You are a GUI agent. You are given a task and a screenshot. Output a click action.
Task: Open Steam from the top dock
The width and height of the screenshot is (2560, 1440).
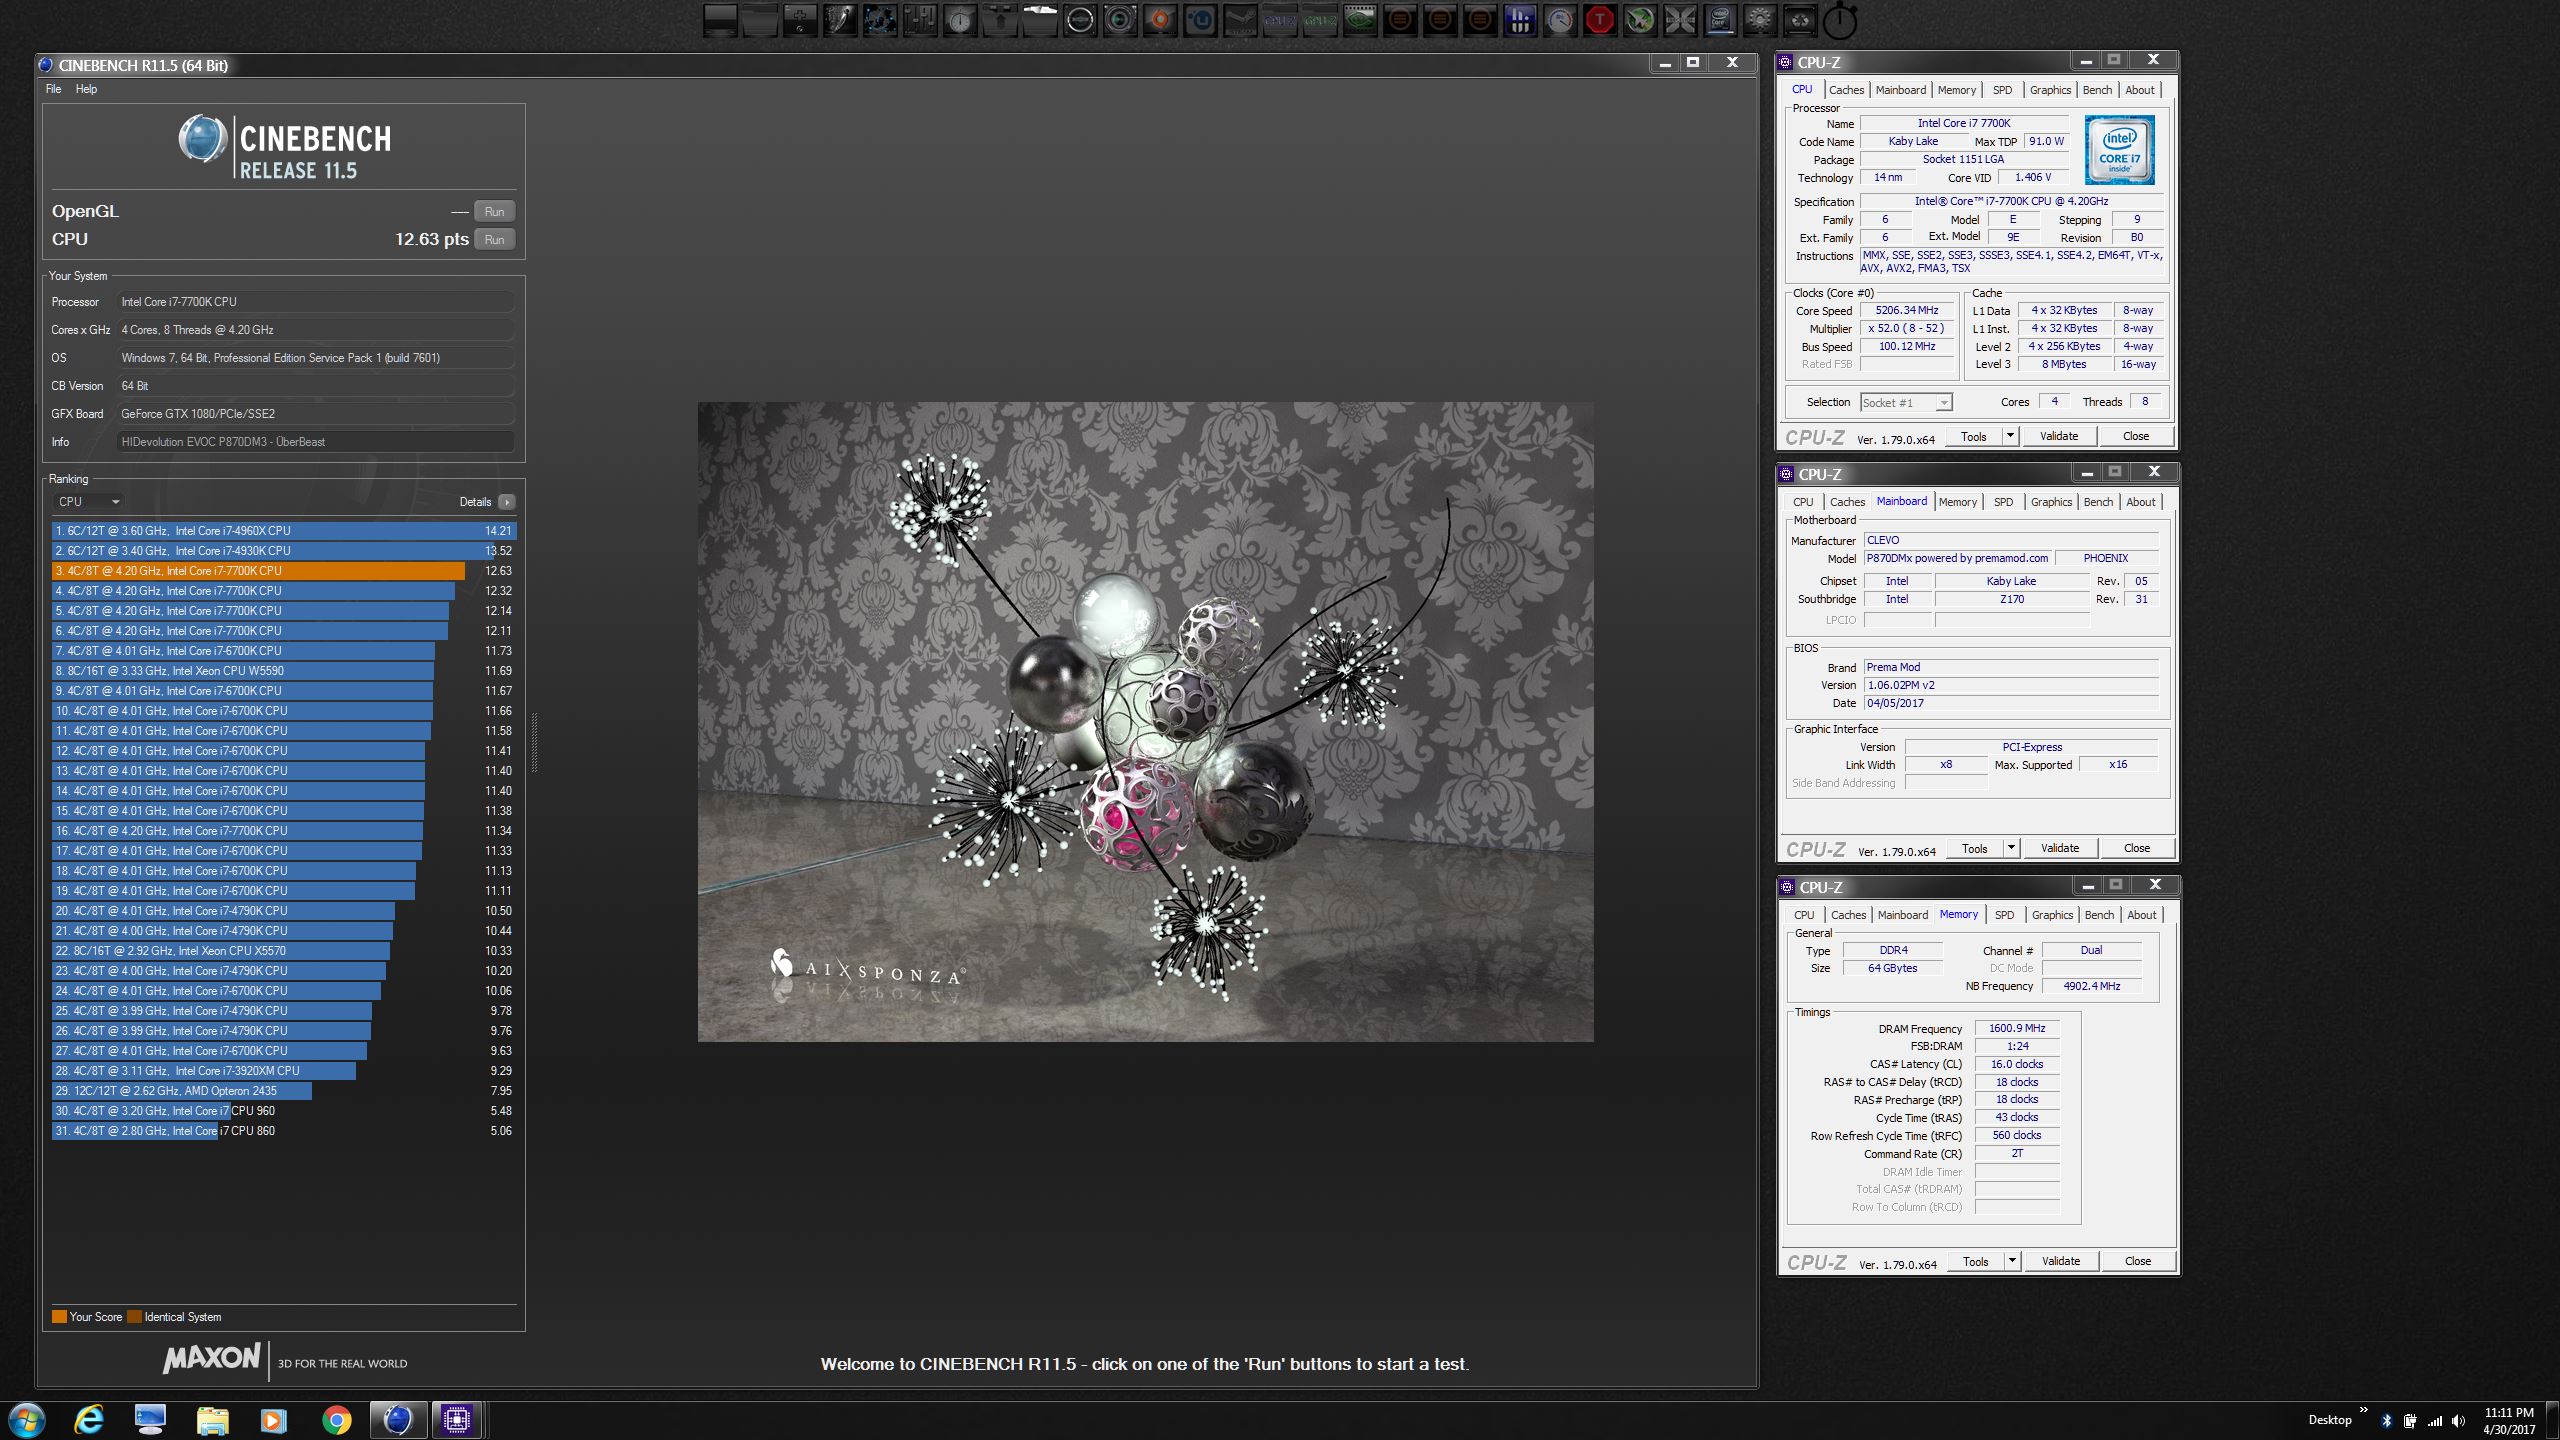pos(1239,20)
